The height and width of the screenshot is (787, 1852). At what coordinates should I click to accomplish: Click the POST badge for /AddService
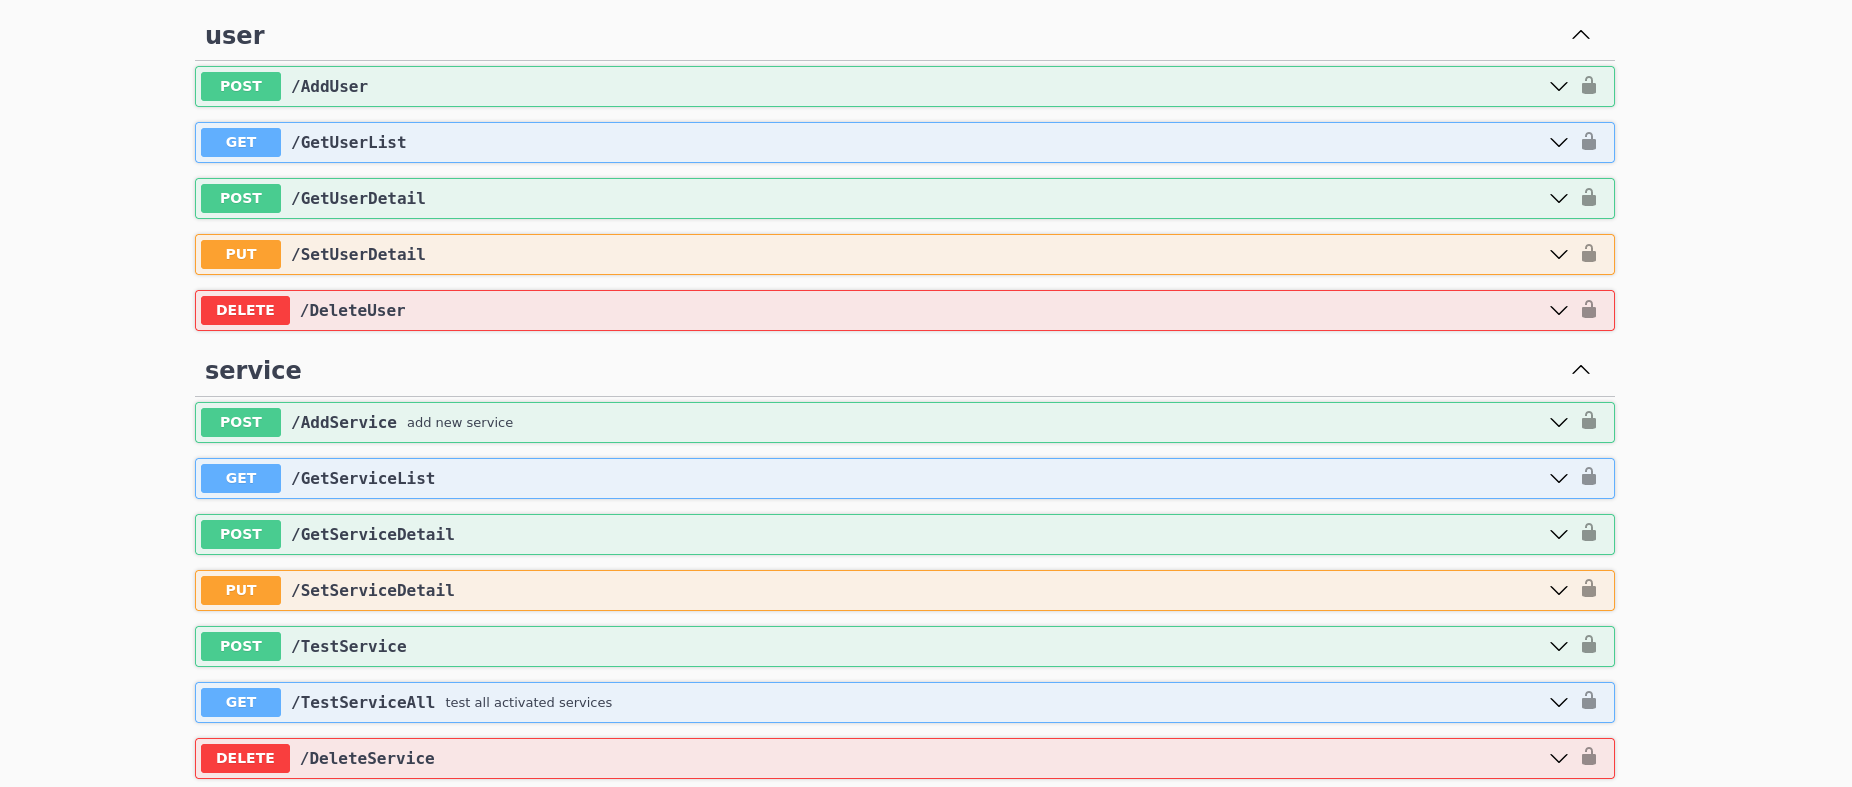pos(241,423)
